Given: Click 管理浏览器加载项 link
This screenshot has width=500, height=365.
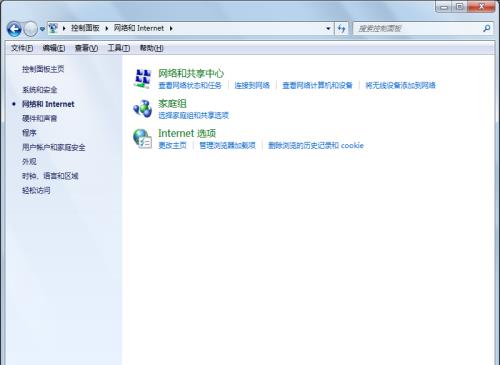Looking at the screenshot, I should click(227, 145).
